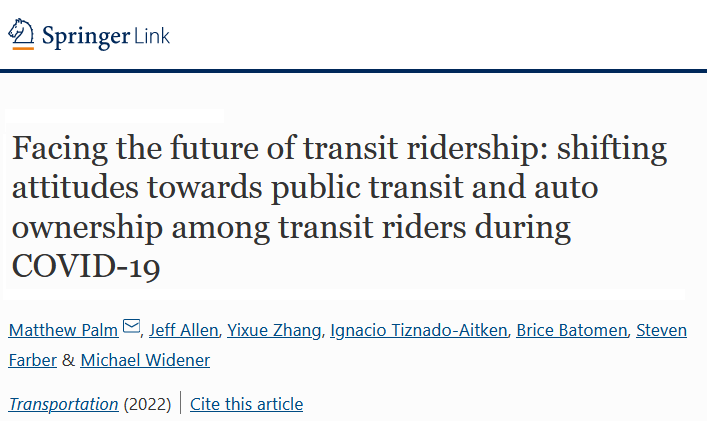Open the Michael Widener author link
The height and width of the screenshot is (421, 707).
tap(145, 360)
